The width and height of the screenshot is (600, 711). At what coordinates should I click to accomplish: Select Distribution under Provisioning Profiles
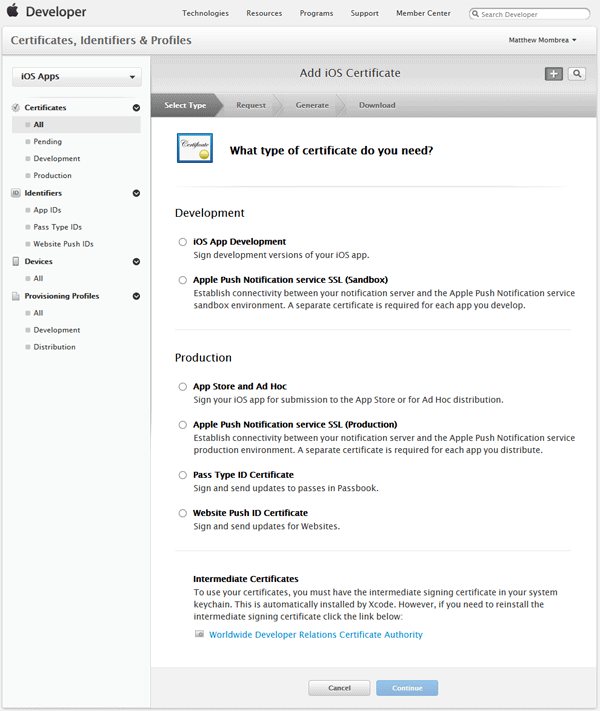pyautogui.click(x=54, y=347)
